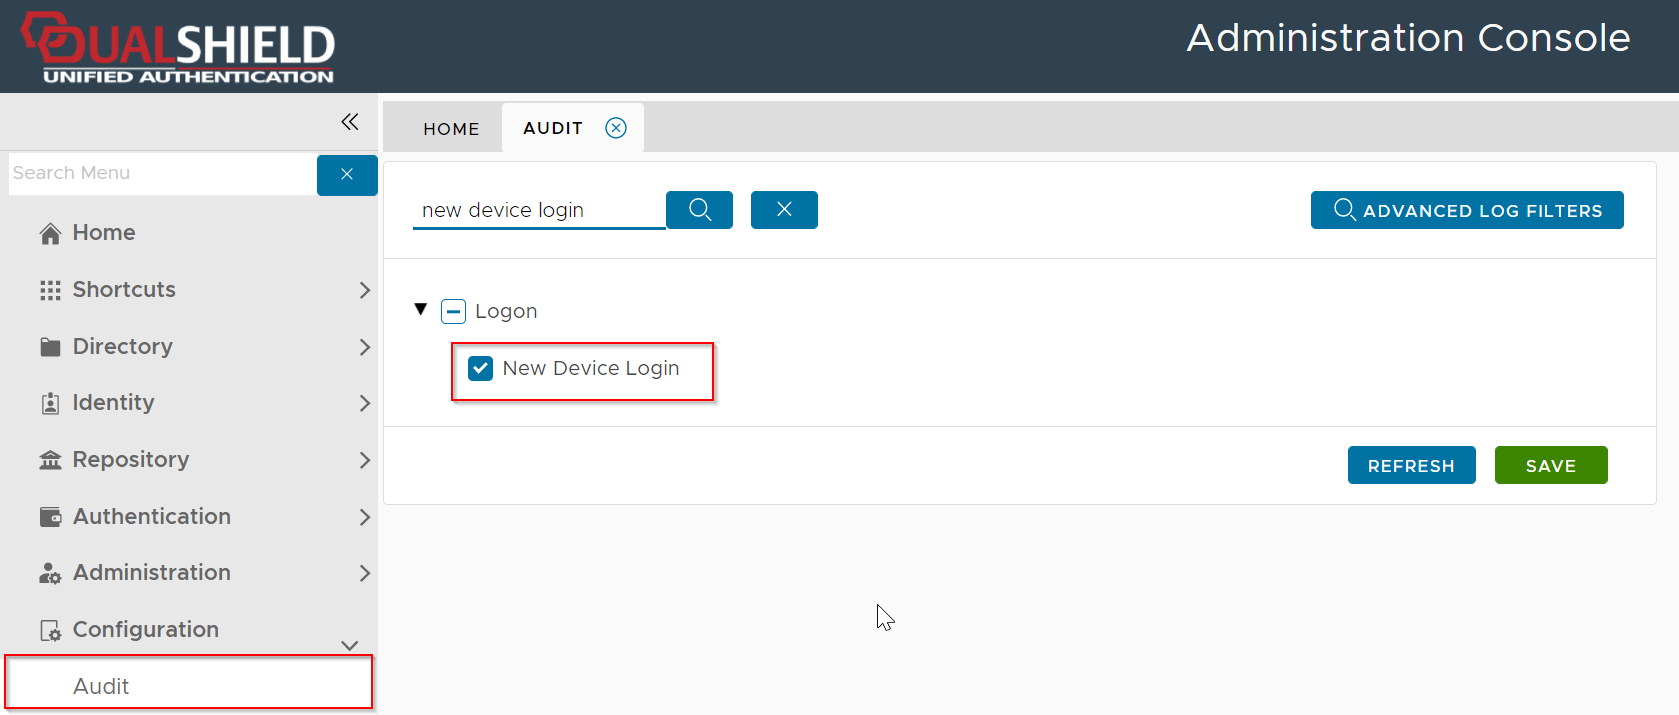Switch to the HOME tab

click(451, 129)
